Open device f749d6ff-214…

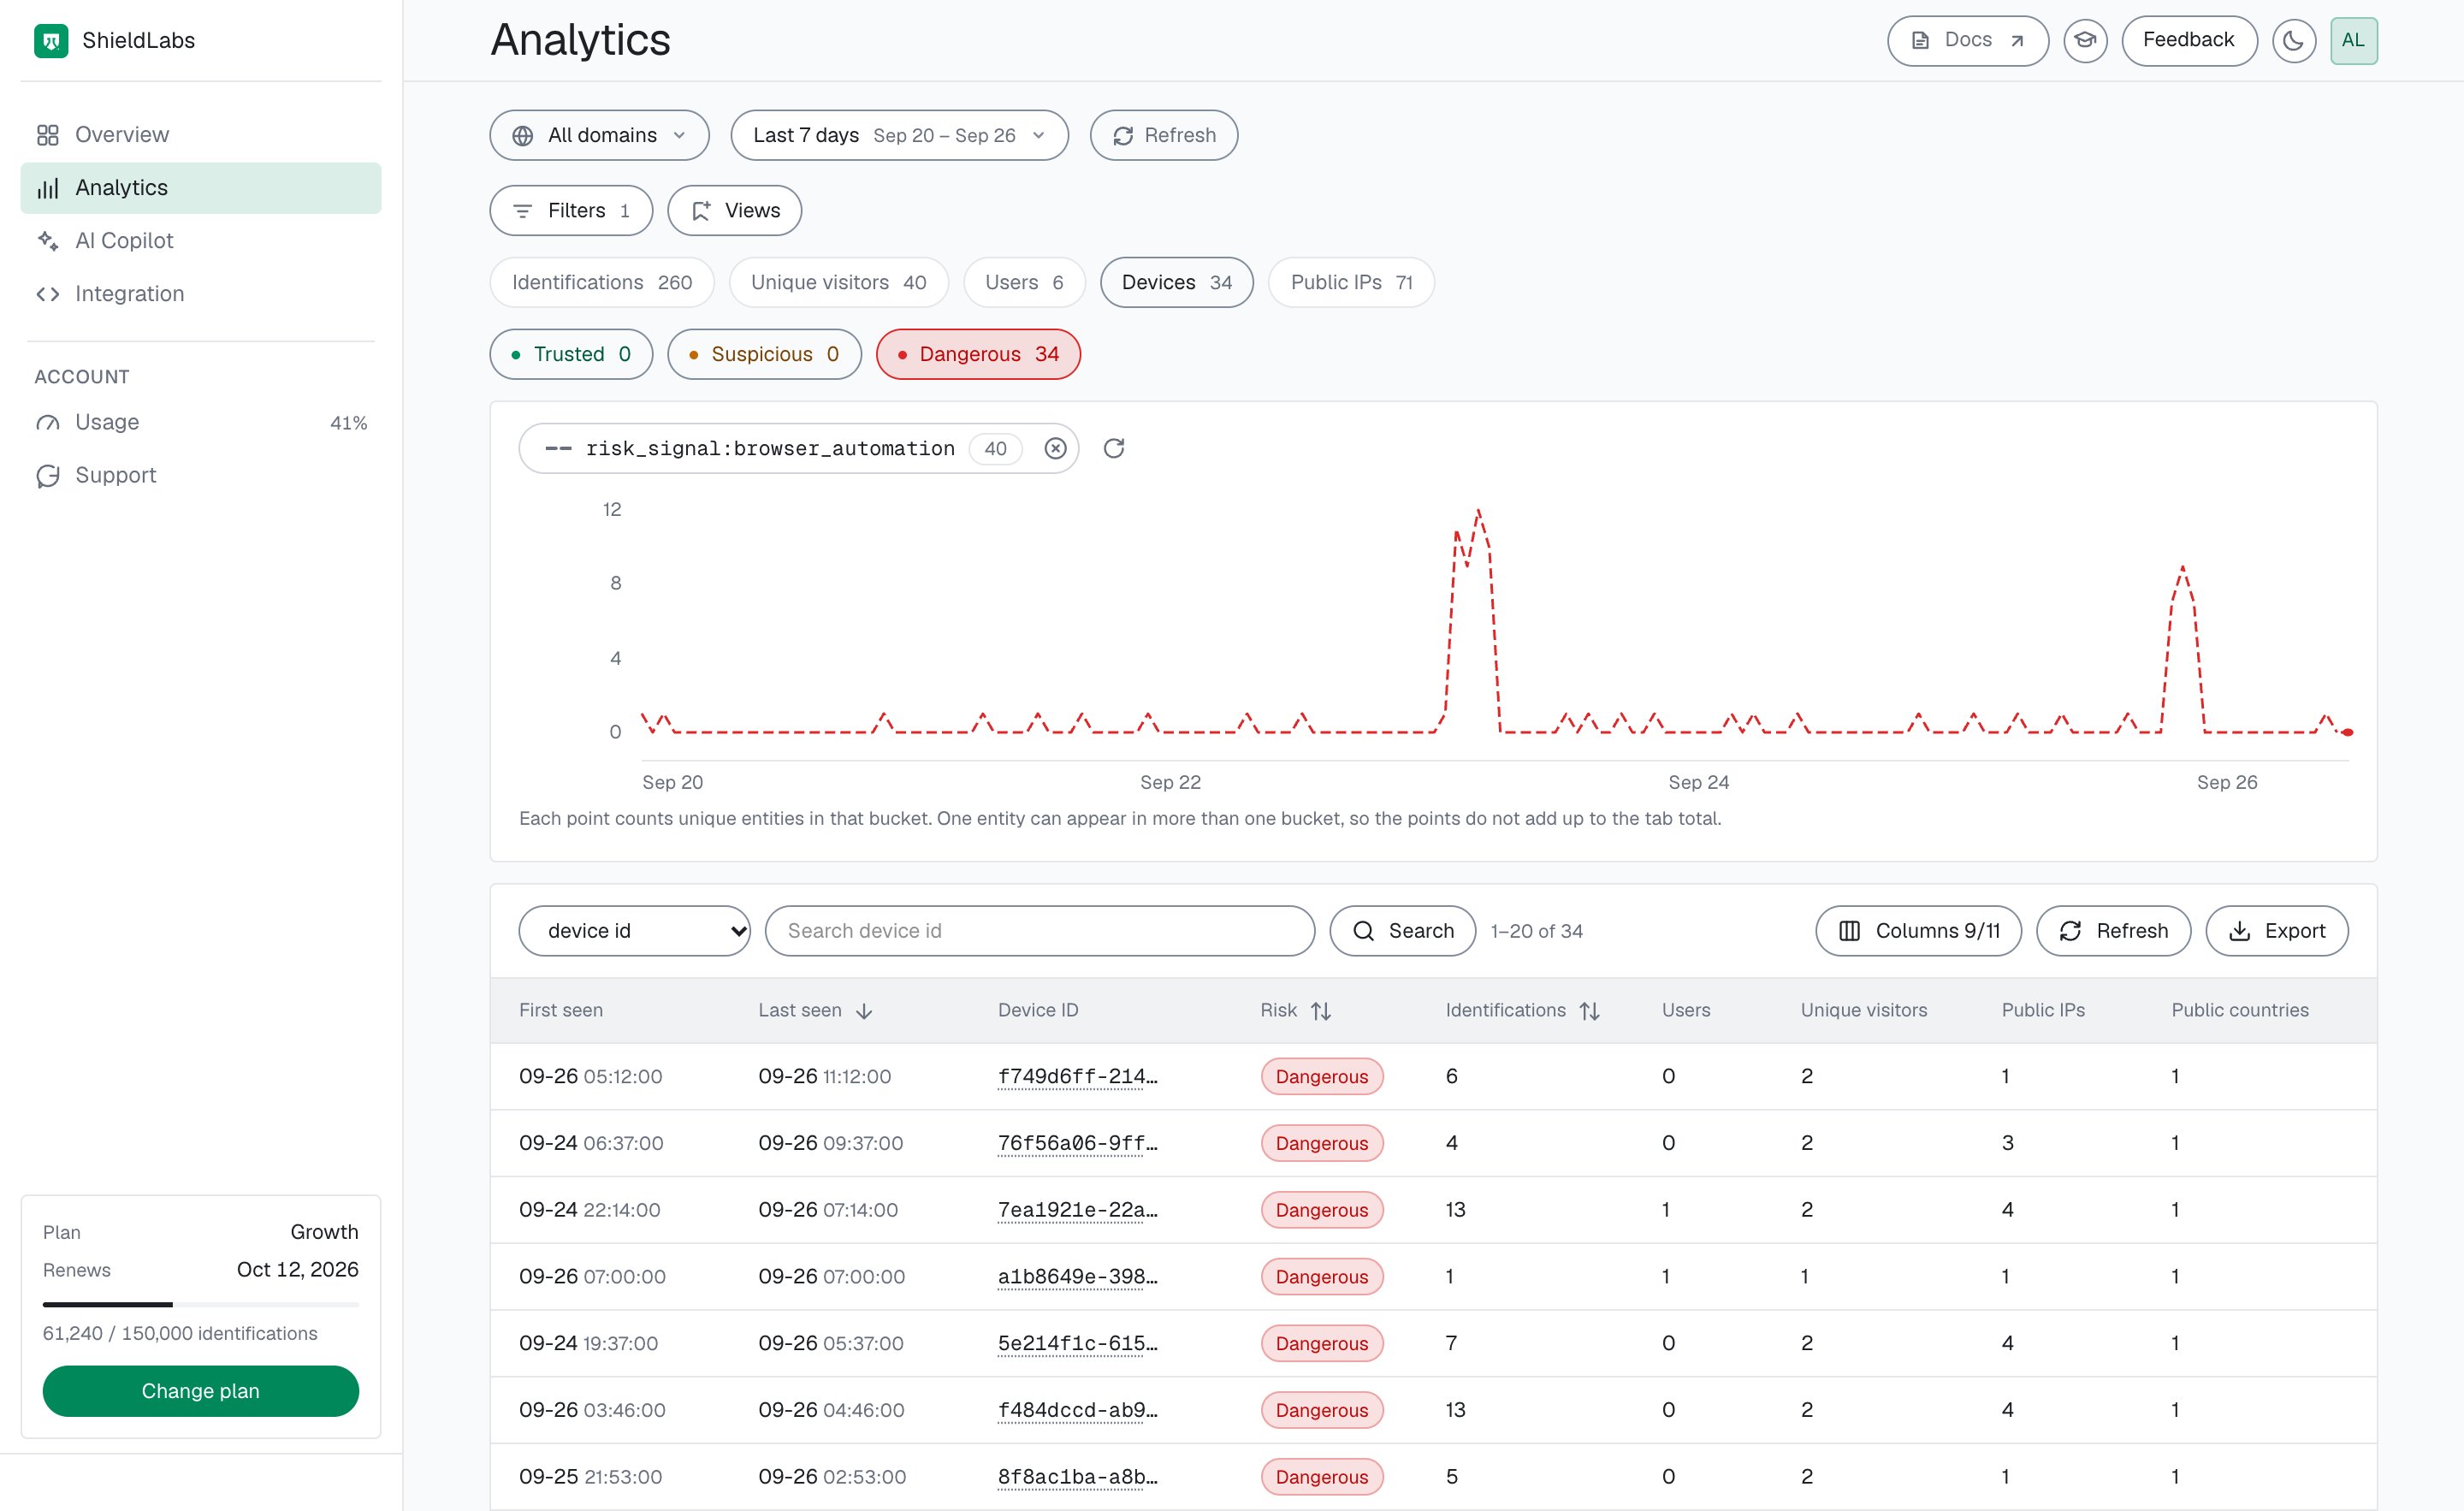[x=1077, y=1077]
